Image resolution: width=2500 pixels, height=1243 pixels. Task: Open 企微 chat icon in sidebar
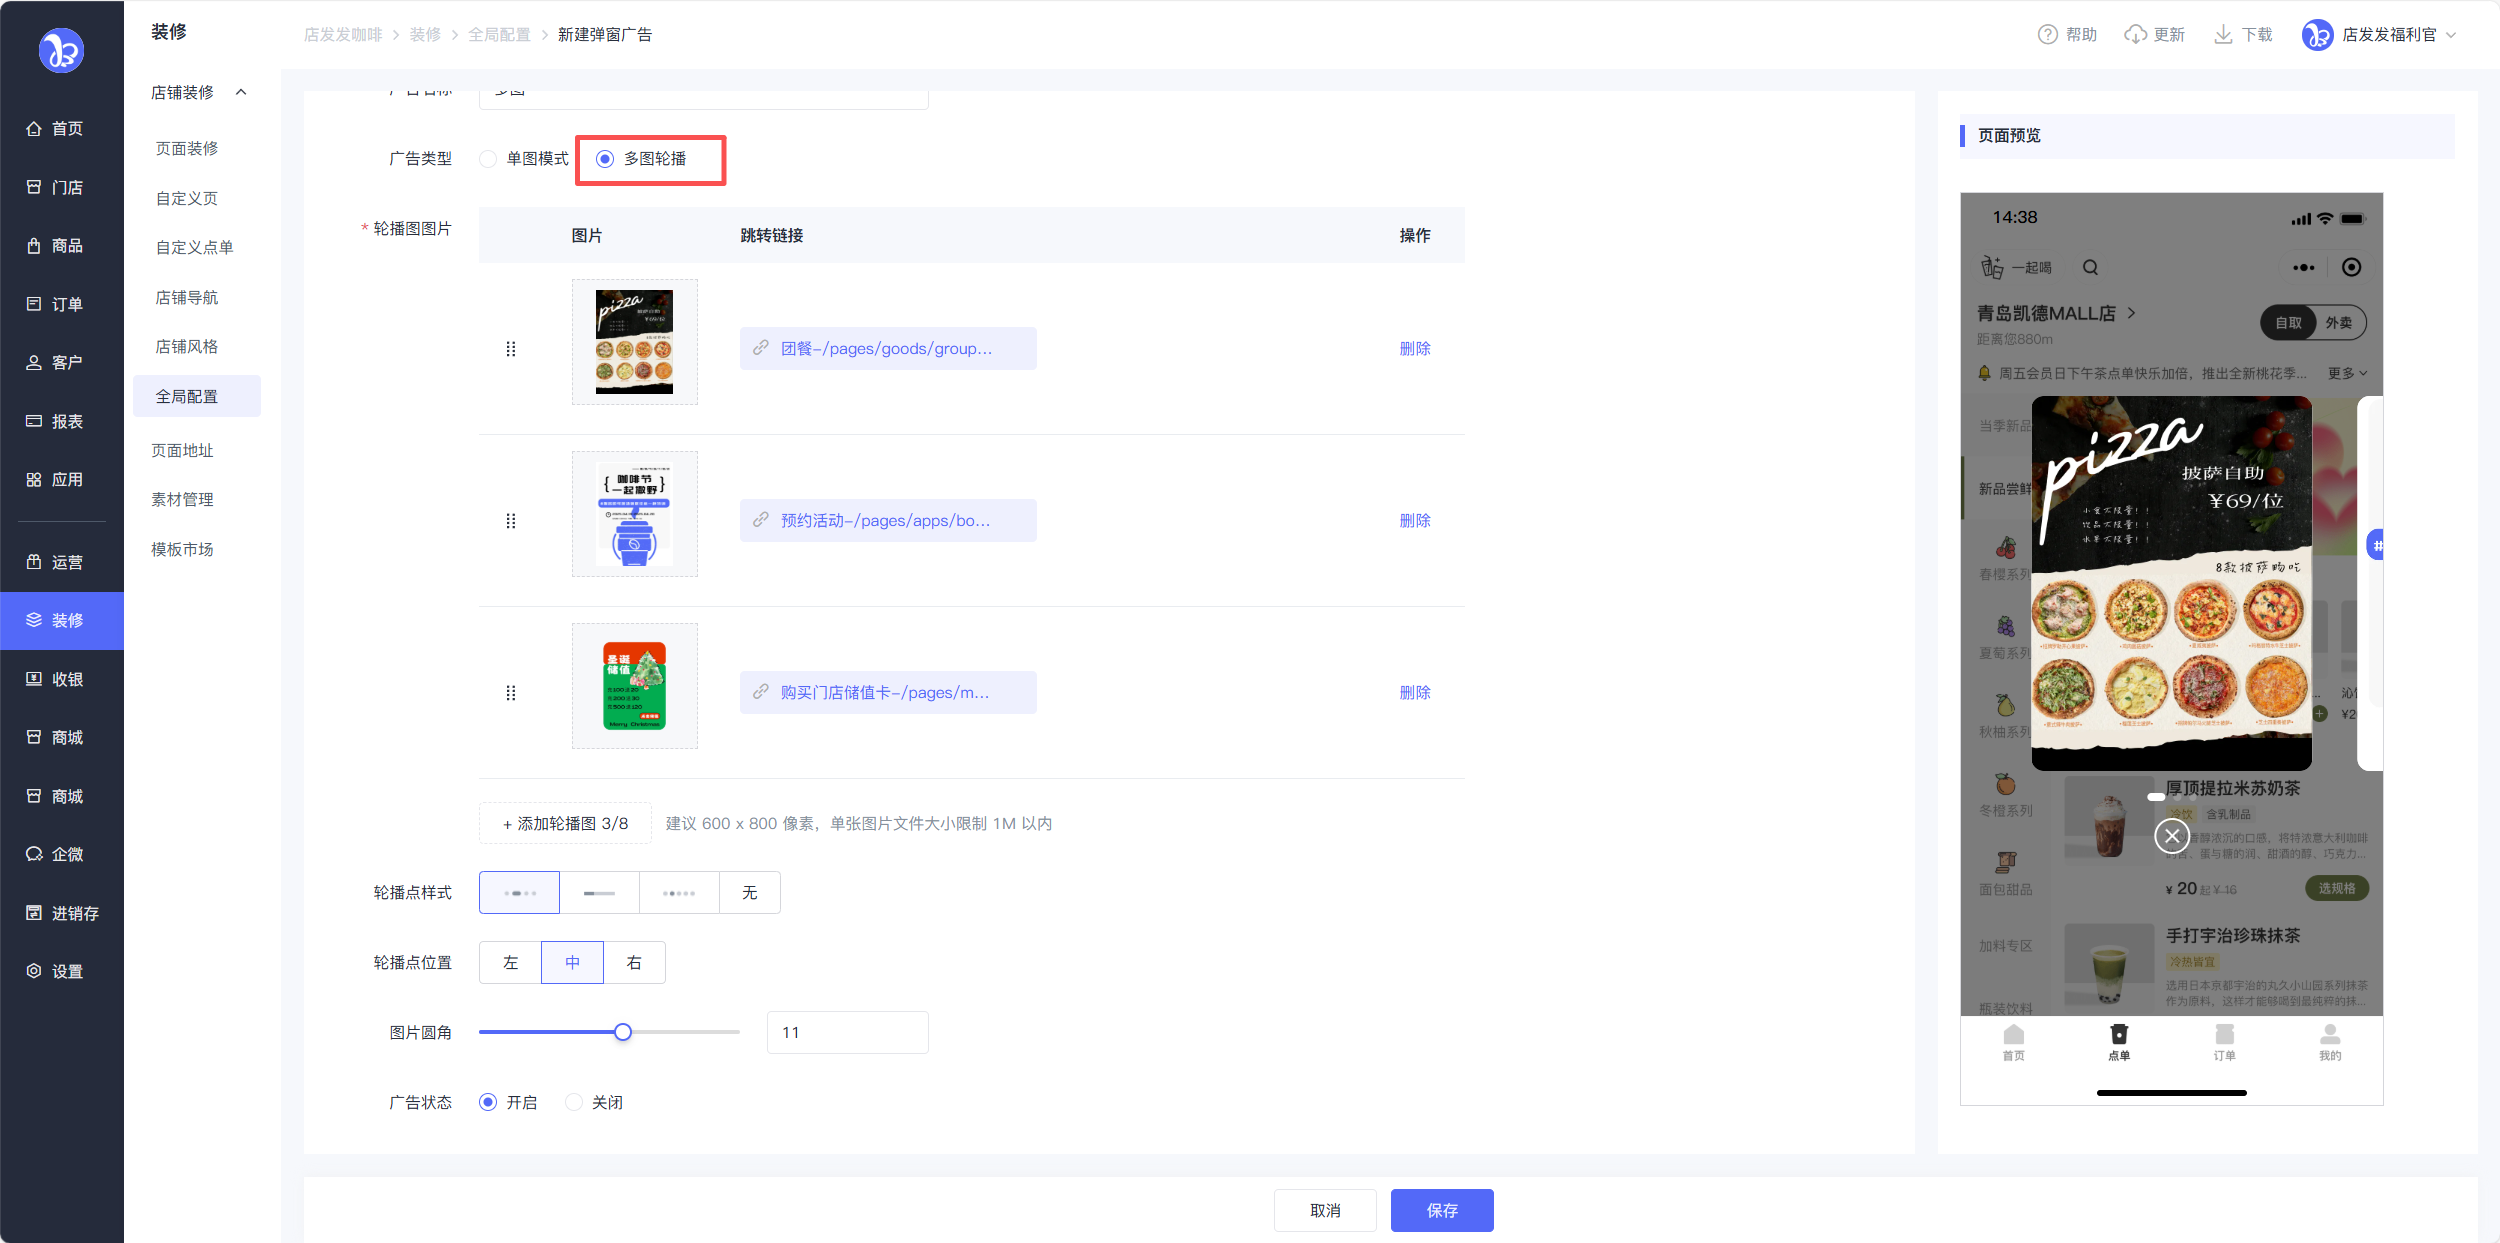[x=34, y=854]
